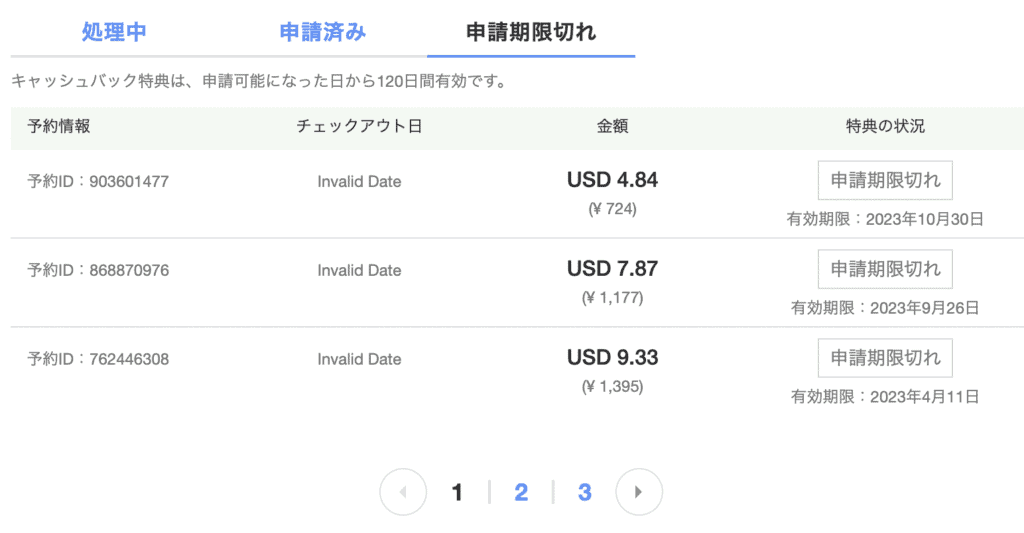Image resolution: width=1024 pixels, height=533 pixels.
Task: Select page 1 in pagination
Action: (457, 492)
